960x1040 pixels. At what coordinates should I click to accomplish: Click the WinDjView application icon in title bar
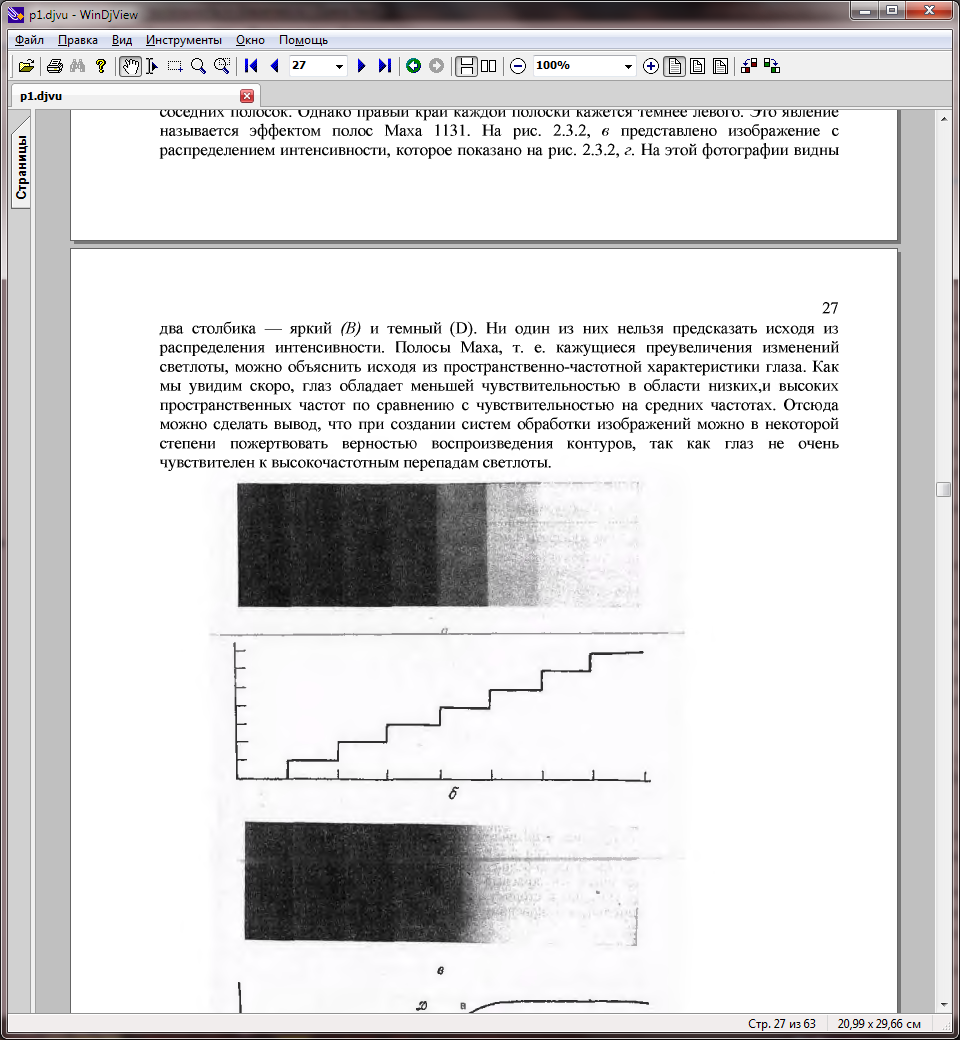(x=15, y=14)
